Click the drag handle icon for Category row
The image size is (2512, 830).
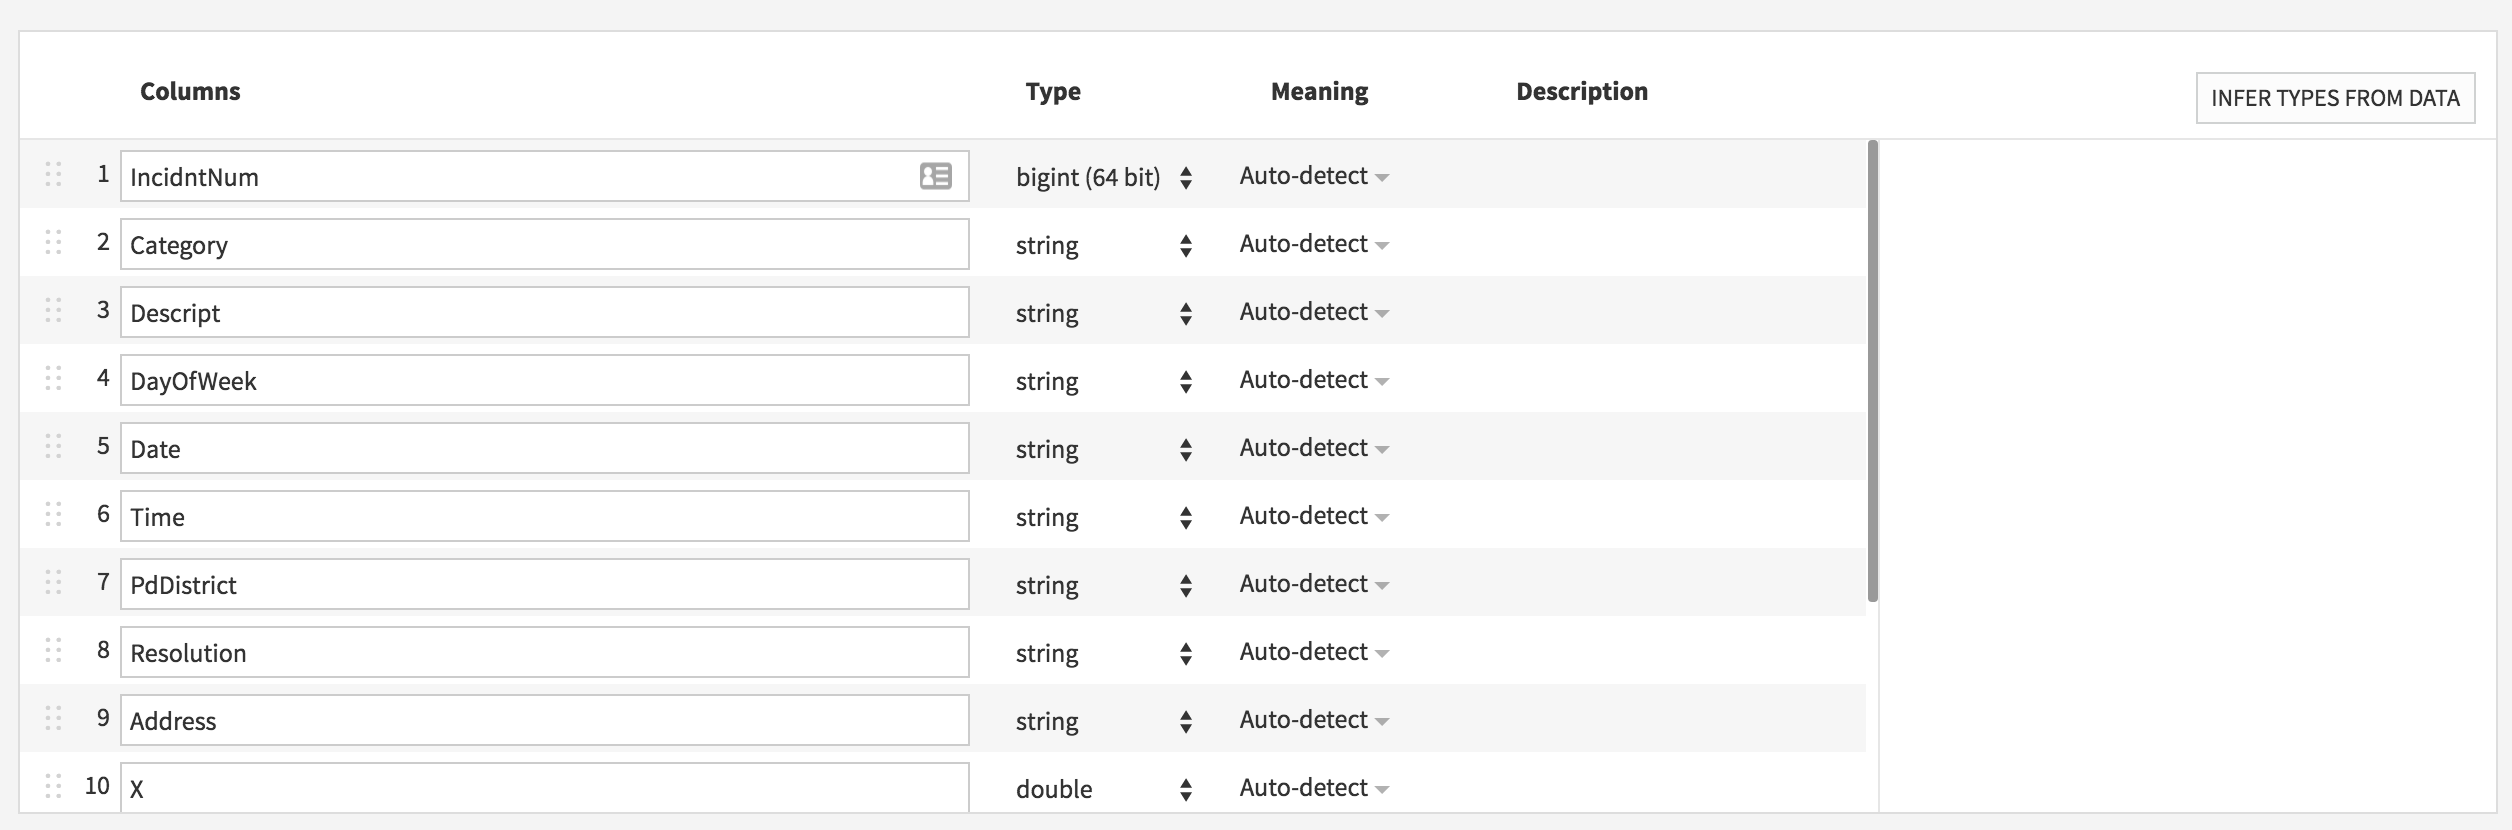54,243
